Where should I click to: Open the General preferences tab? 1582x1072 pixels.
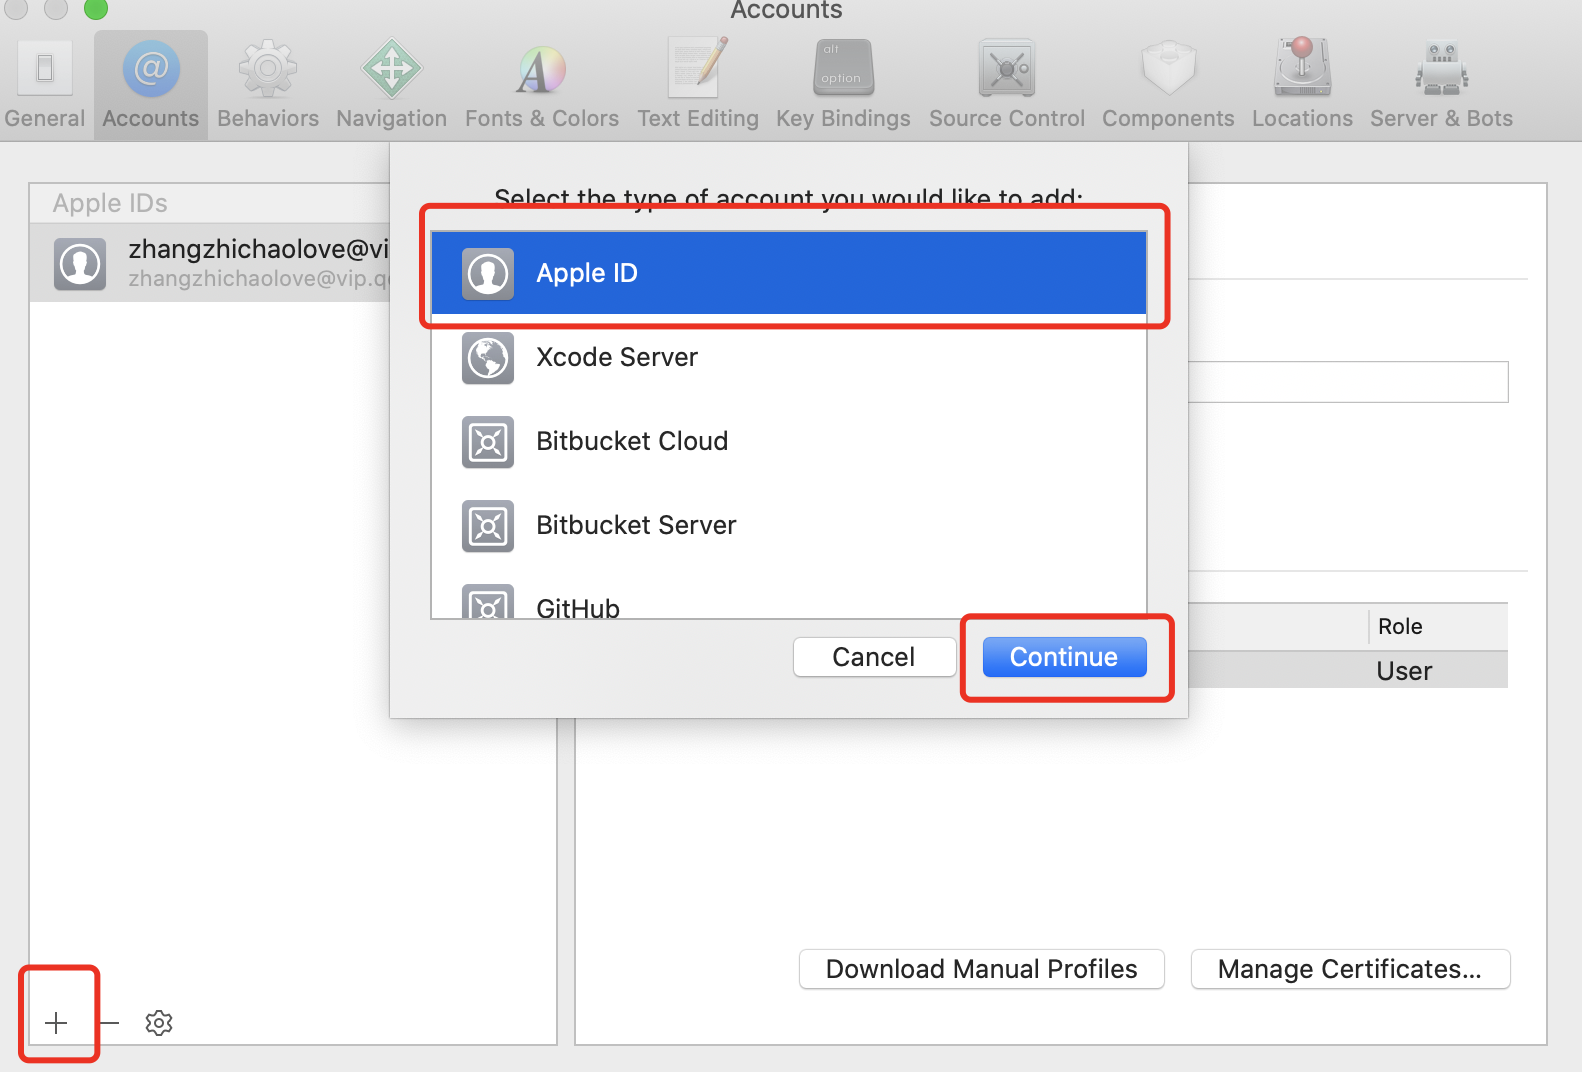tap(45, 86)
